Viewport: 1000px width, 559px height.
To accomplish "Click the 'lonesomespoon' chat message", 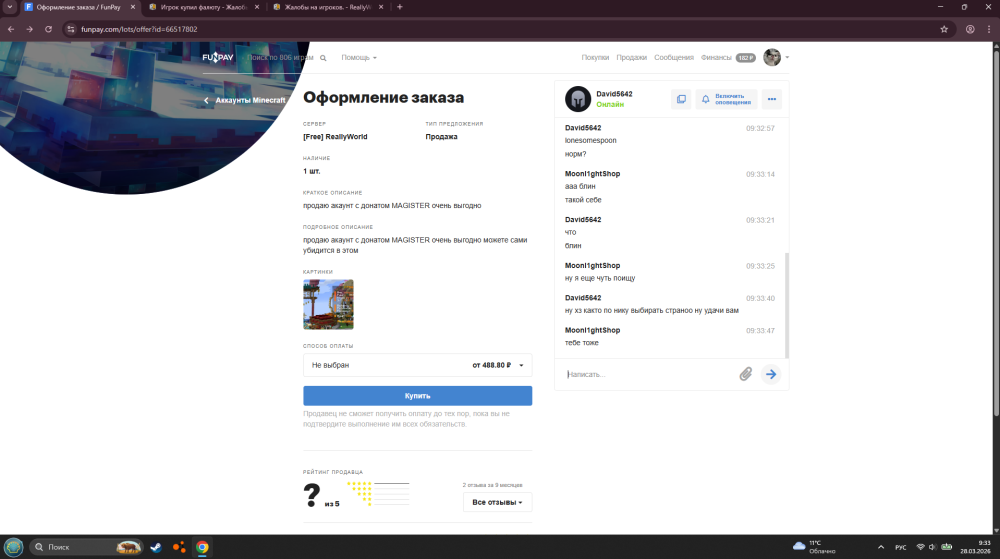I will 591,140.
